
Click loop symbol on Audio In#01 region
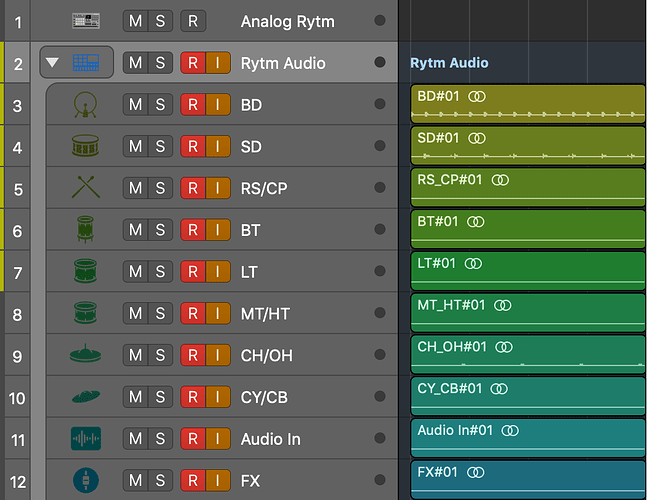510,431
